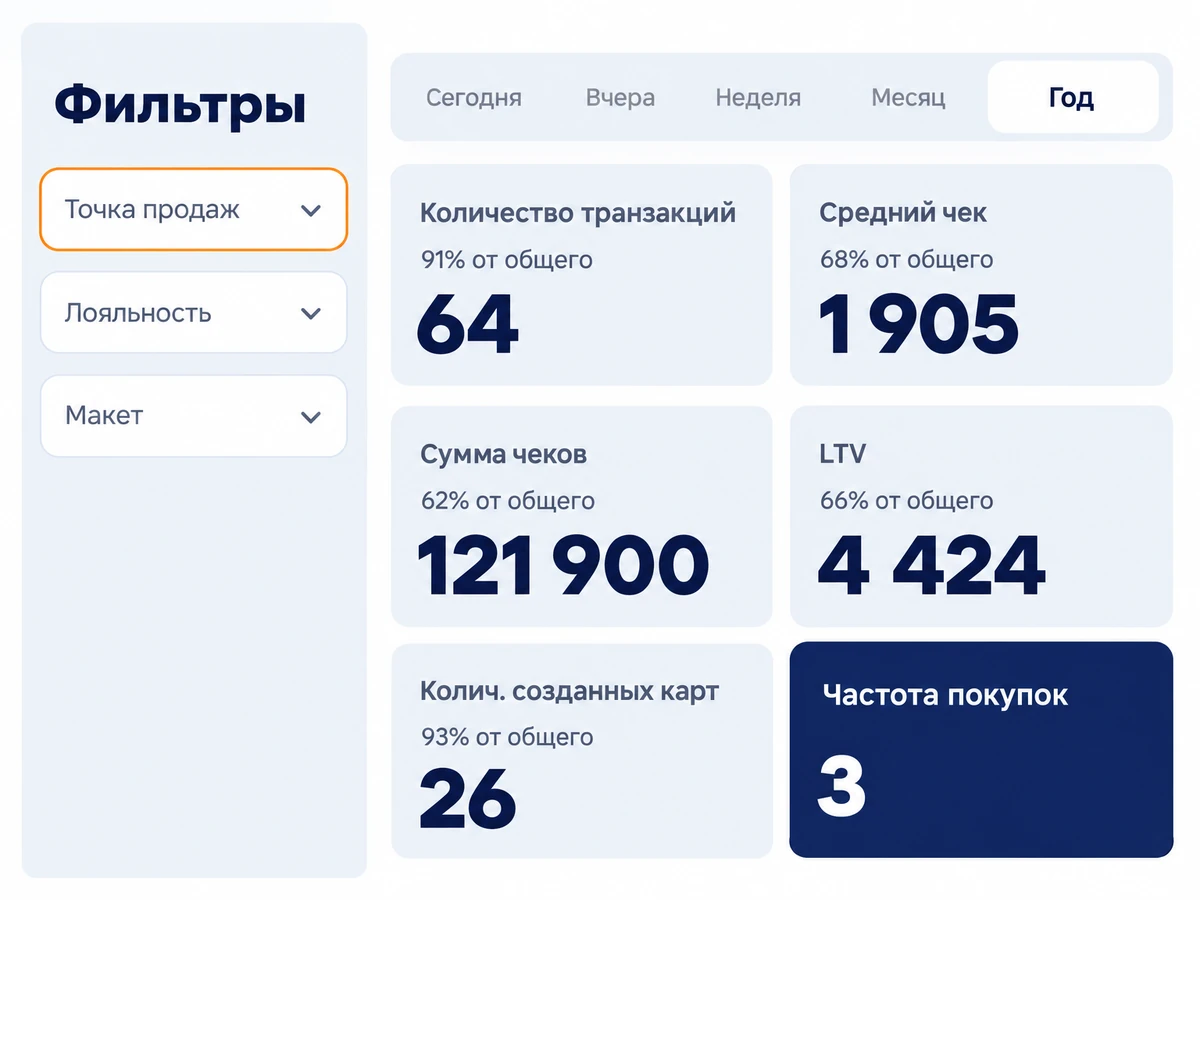This screenshot has height=1040, width=1200.
Task: Click the chevron in Точка продаж
Action: (311, 211)
